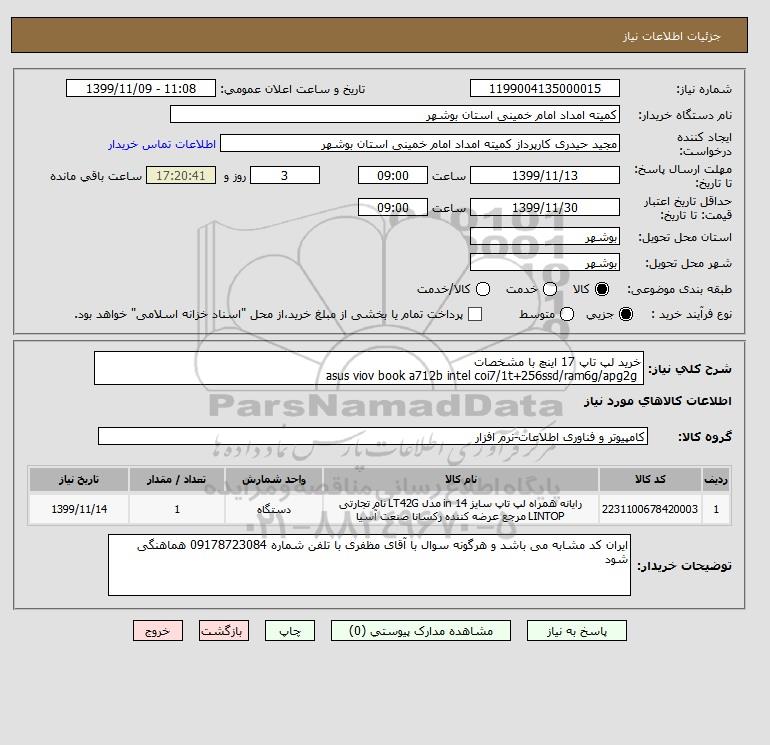The height and width of the screenshot is (745, 770).
Task: Click the remaining days field showing 3
Action: point(285,175)
